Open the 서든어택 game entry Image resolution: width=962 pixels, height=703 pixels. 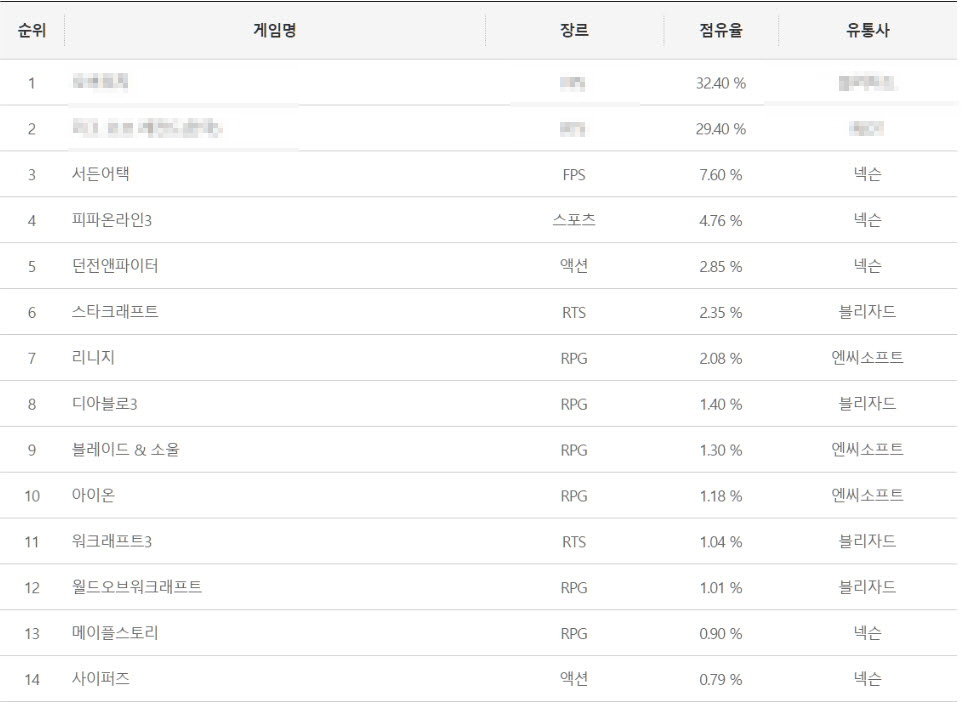click(101, 174)
